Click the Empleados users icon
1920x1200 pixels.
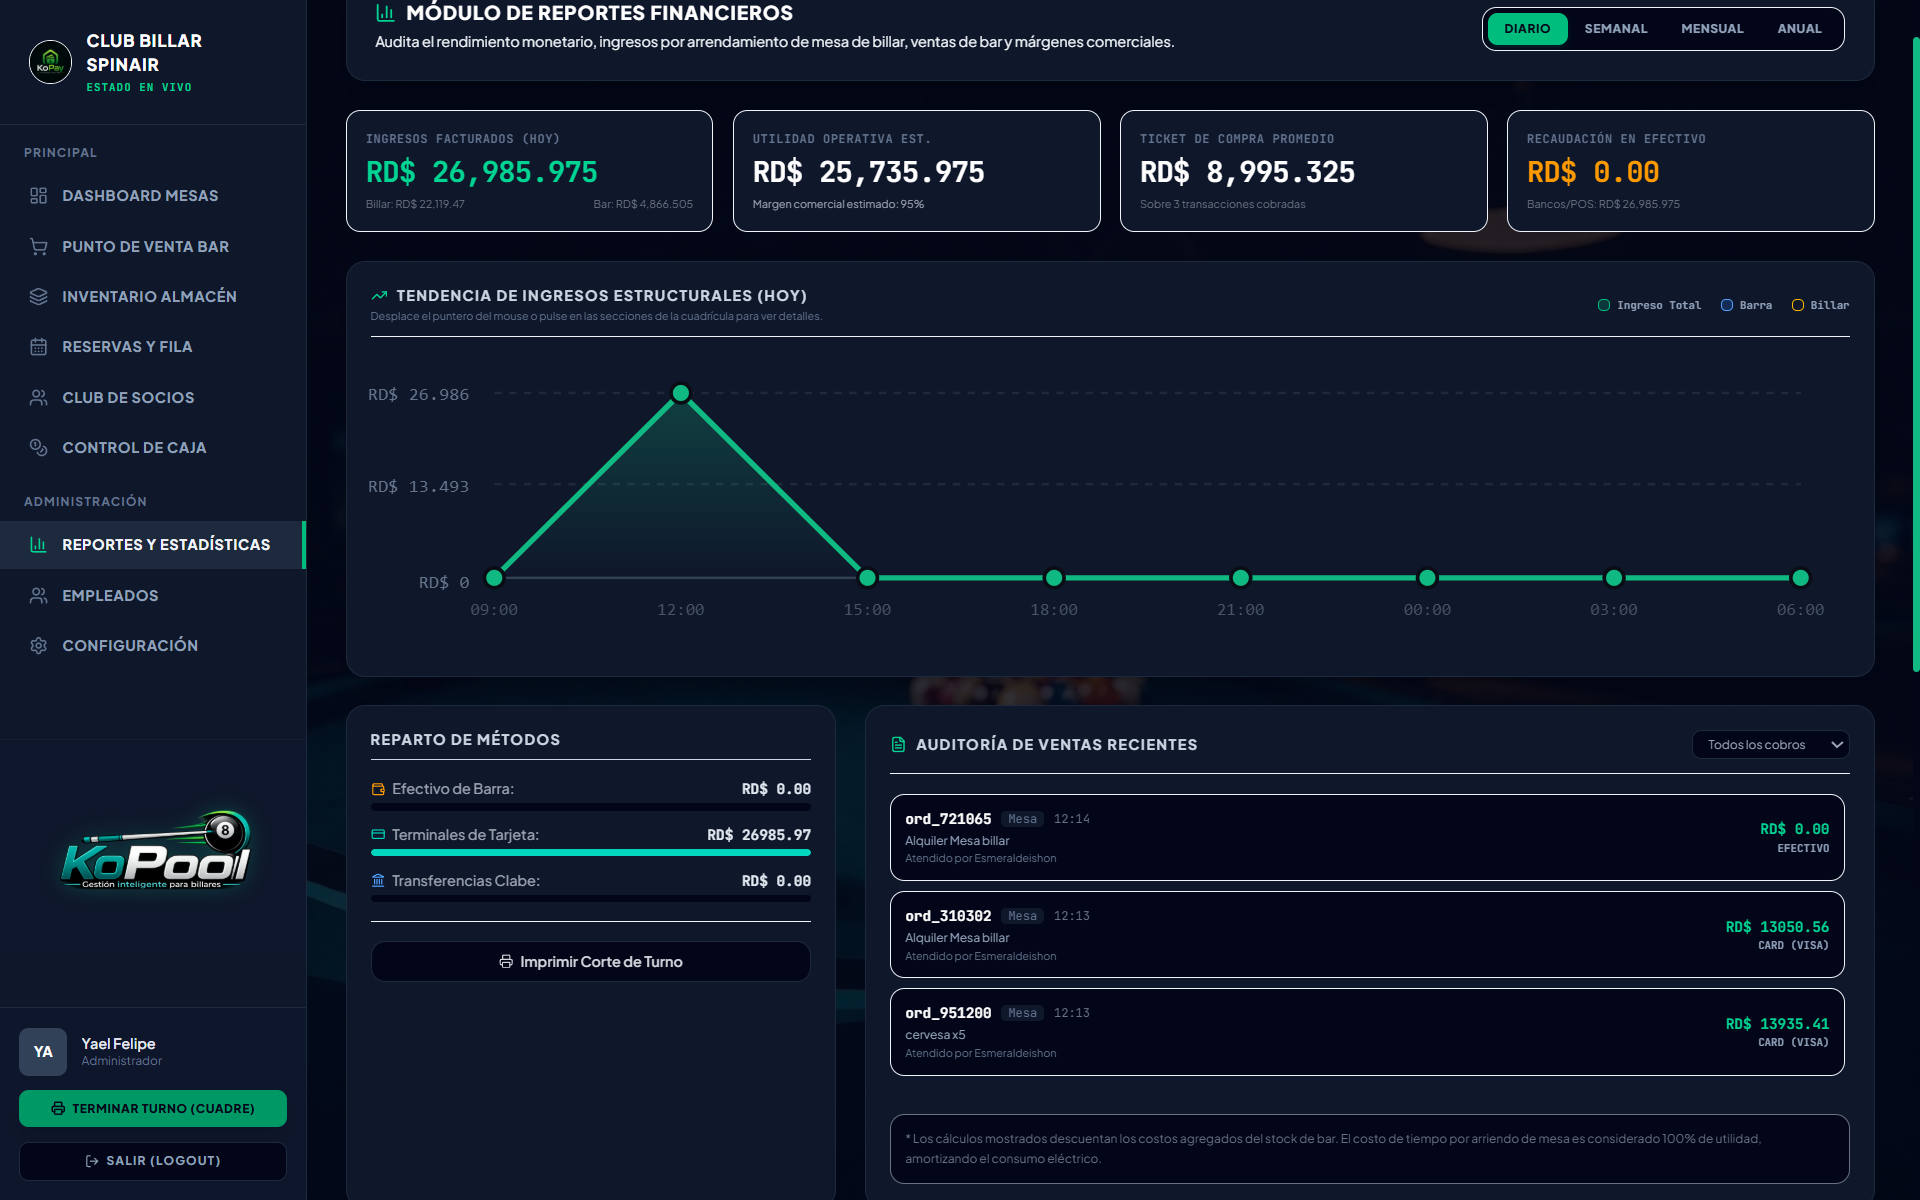tap(39, 595)
